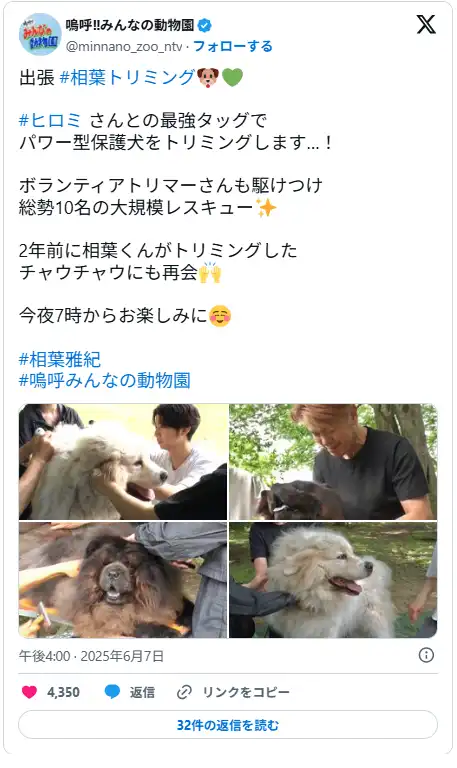Open the #相葉雅紀 hashtag
This screenshot has height=768, width=457.
(x=60, y=359)
